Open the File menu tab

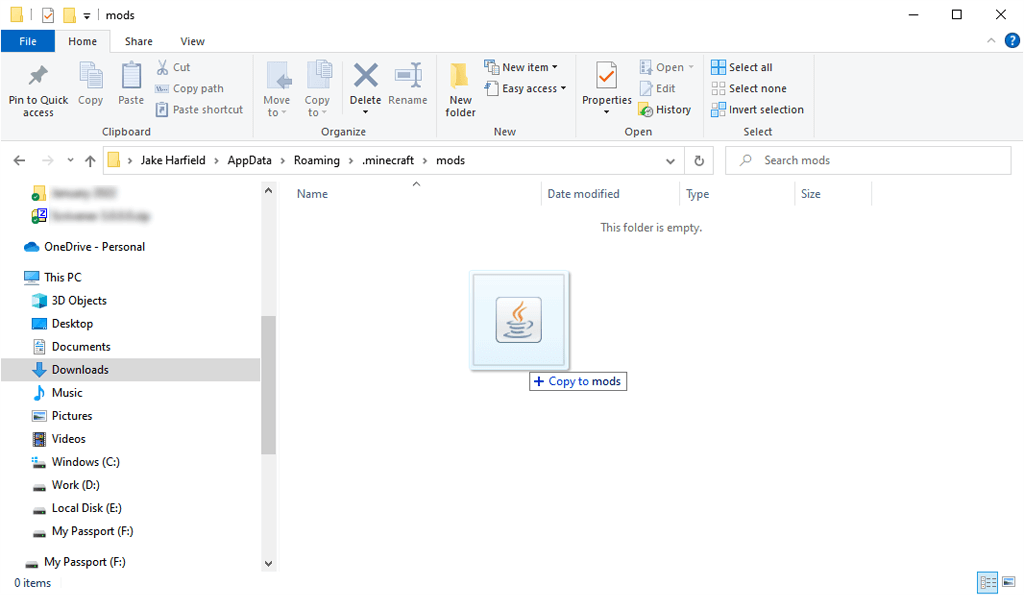tap(28, 41)
